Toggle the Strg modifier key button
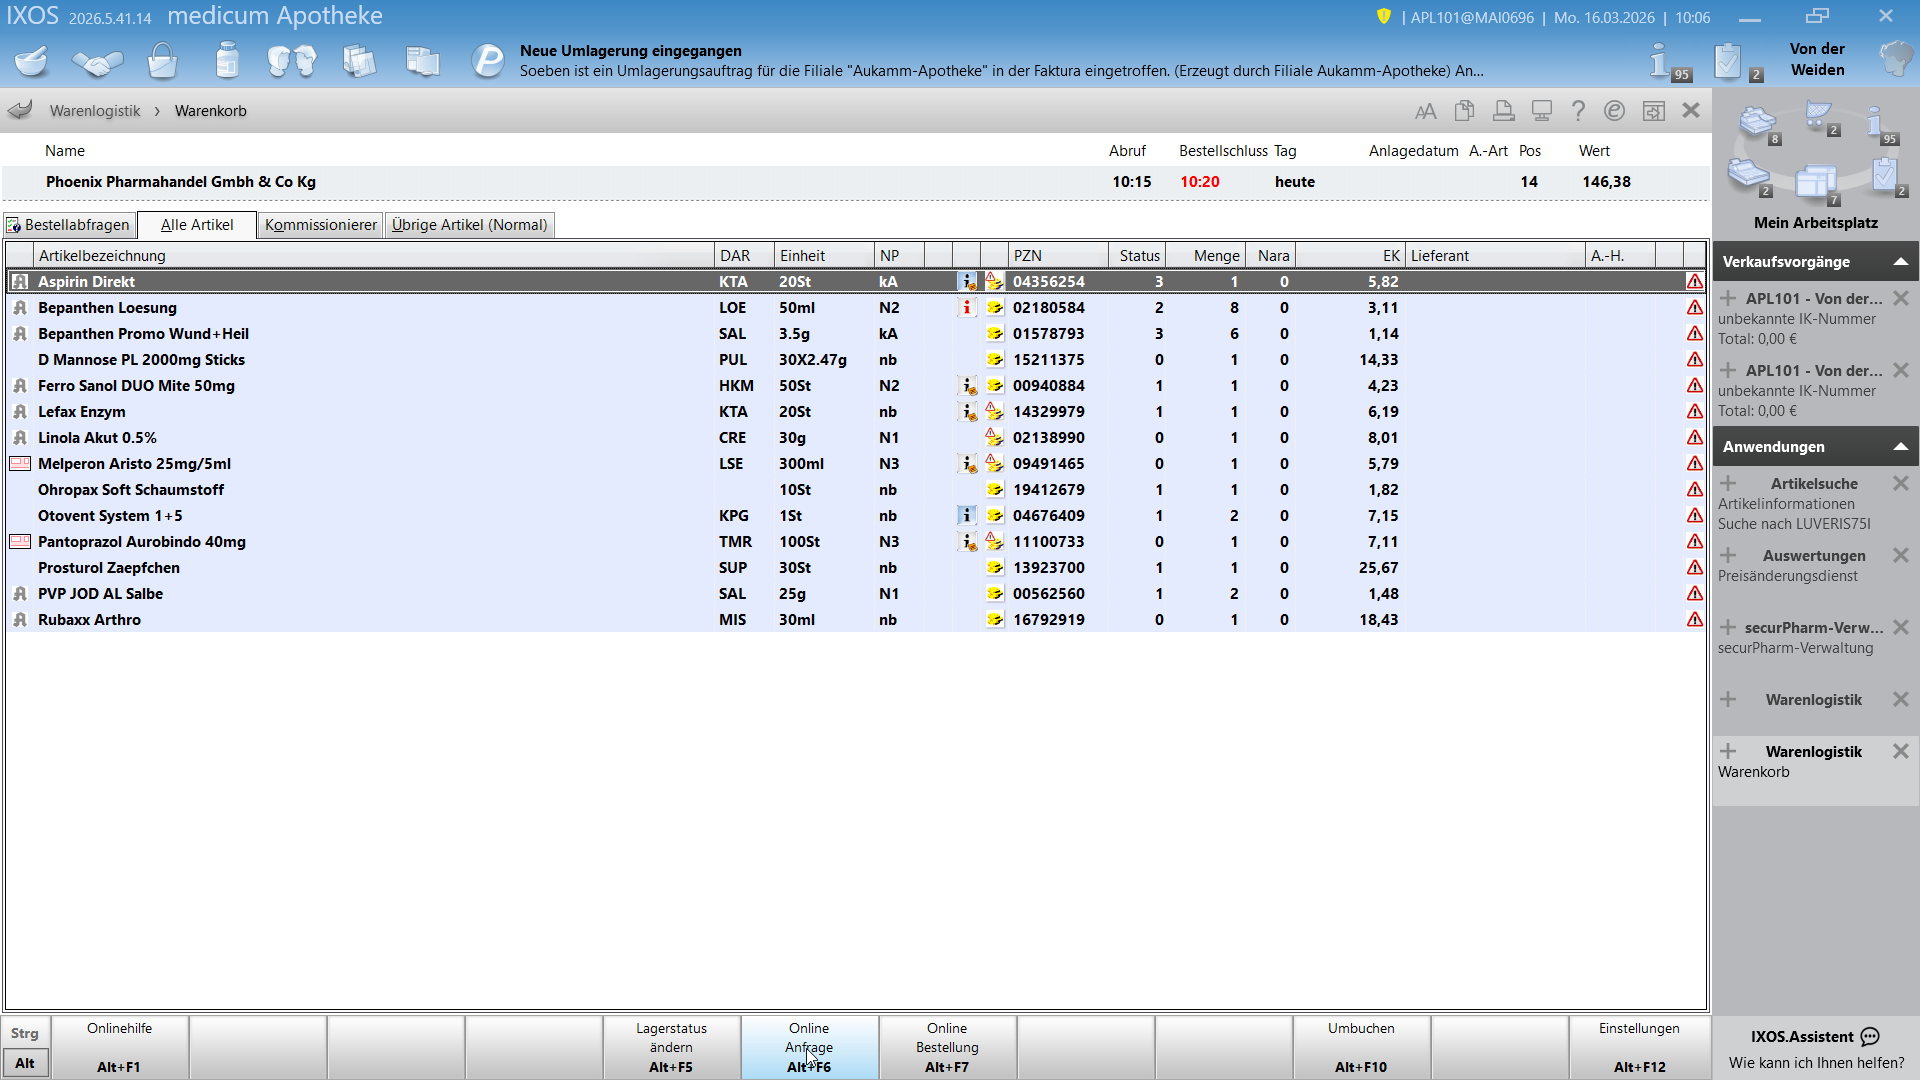This screenshot has width=1920, height=1080. (x=25, y=1033)
